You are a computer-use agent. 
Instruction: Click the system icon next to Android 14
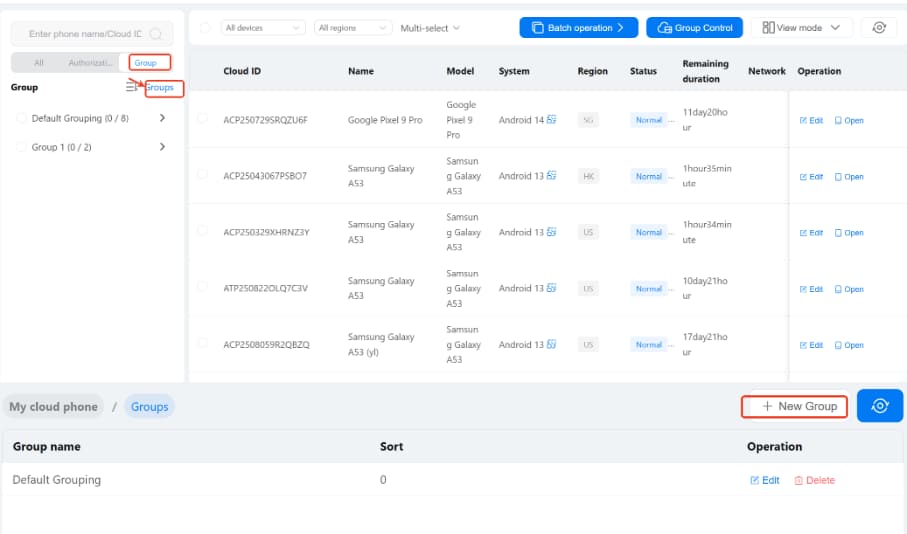coord(552,120)
